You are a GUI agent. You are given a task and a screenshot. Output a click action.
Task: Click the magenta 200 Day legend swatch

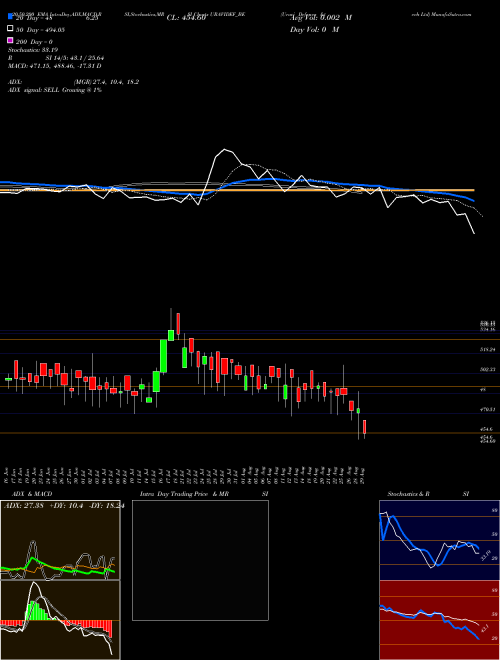click(11, 40)
